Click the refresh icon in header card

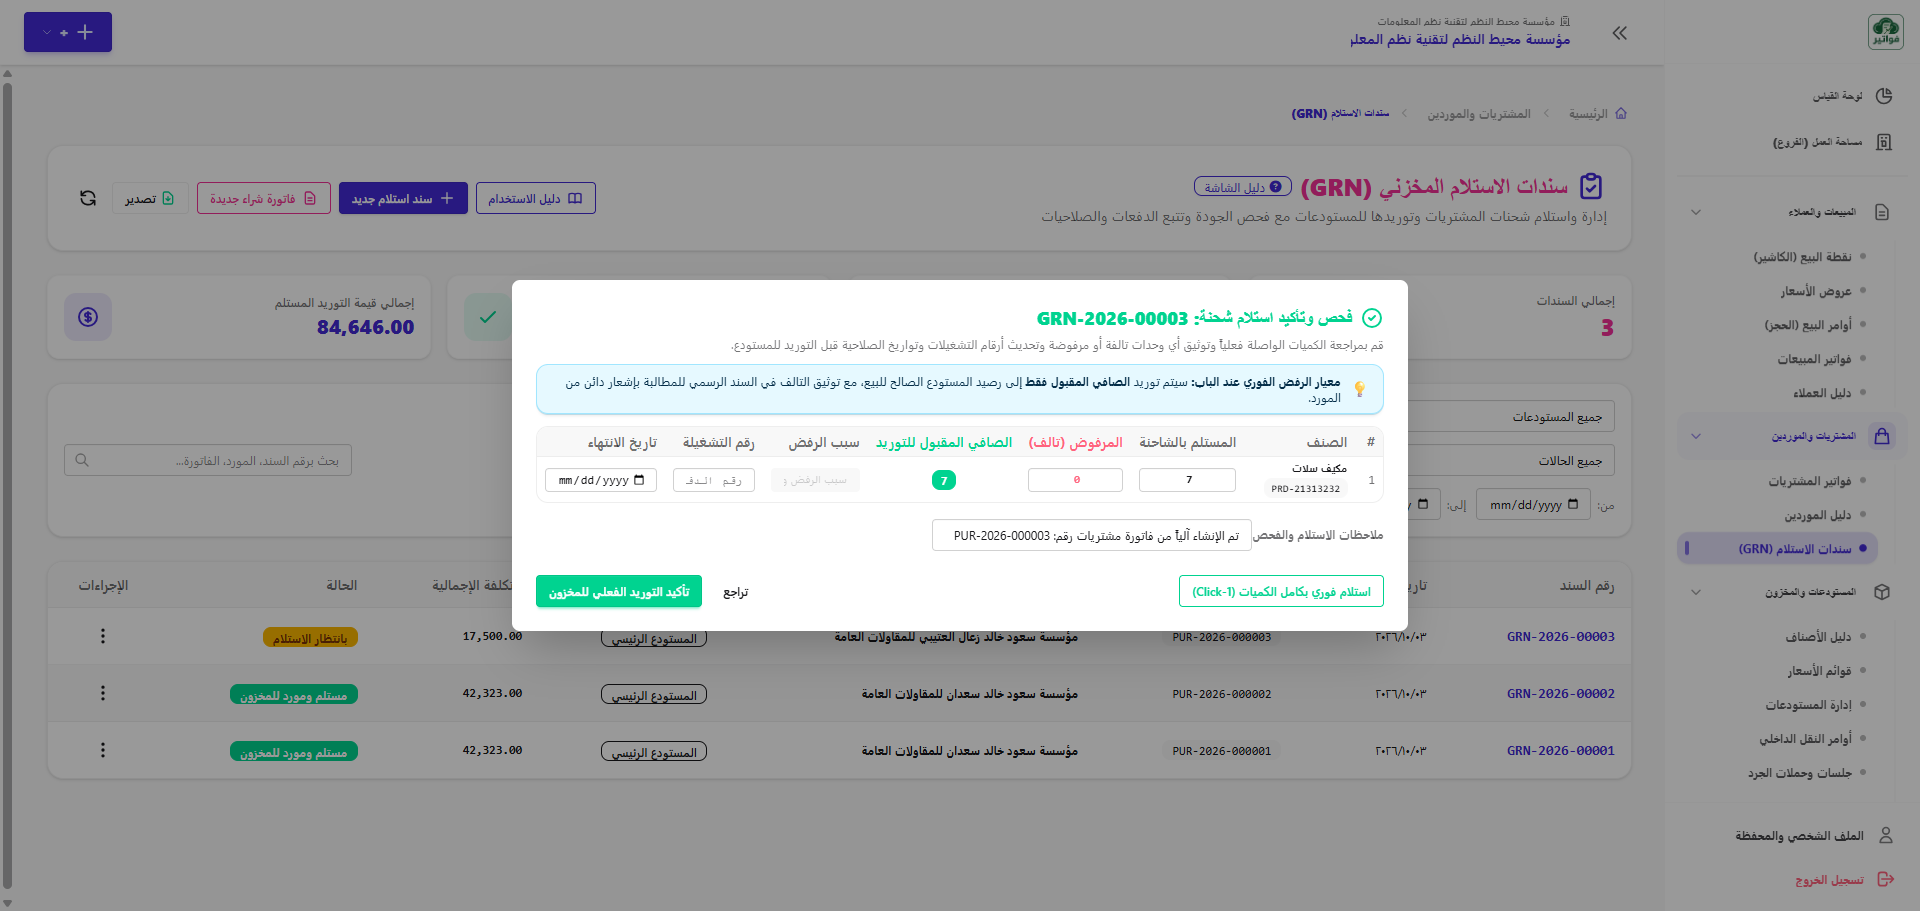point(88,198)
